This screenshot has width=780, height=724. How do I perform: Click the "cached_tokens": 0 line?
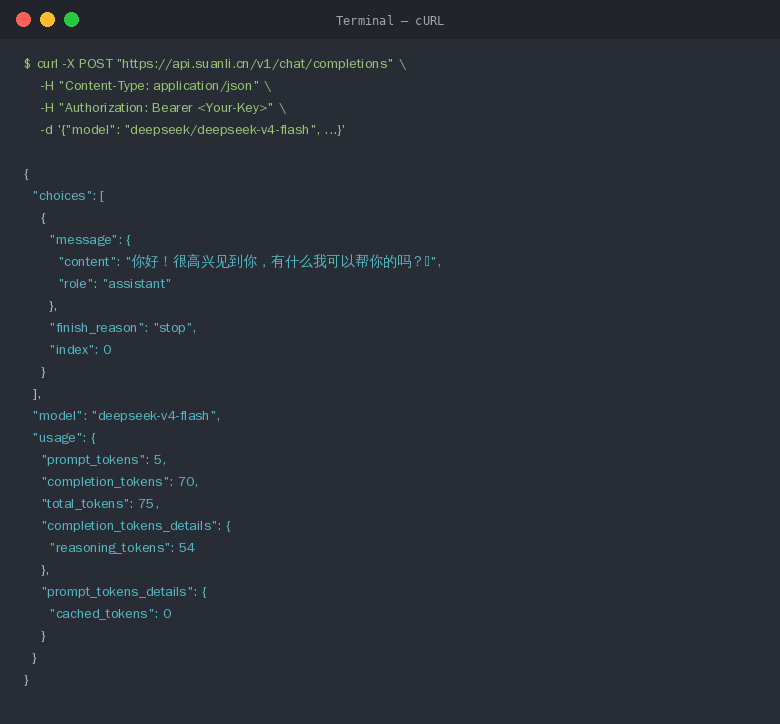pyautogui.click(x=110, y=614)
